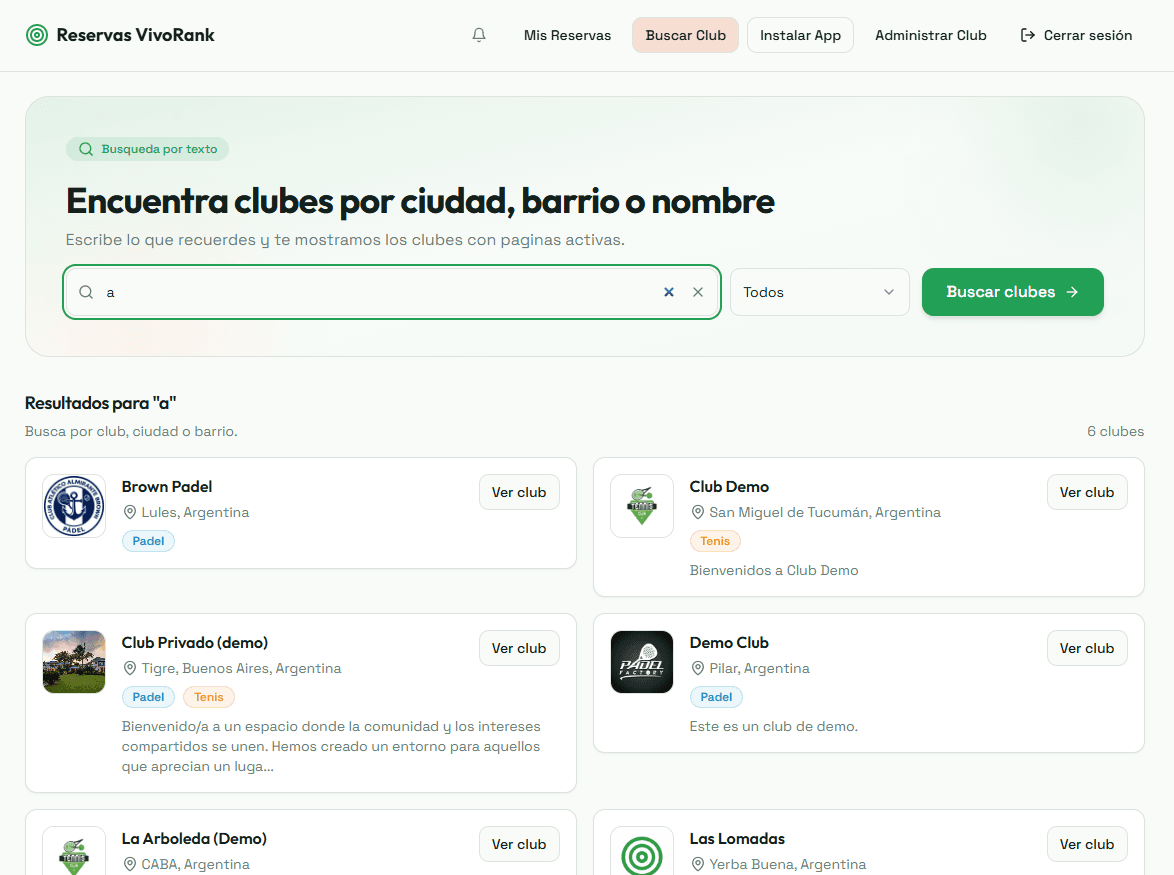This screenshot has height=875, width=1174.
Task: Click Club Privado (demo) photo thumbnail
Action: [74, 662]
